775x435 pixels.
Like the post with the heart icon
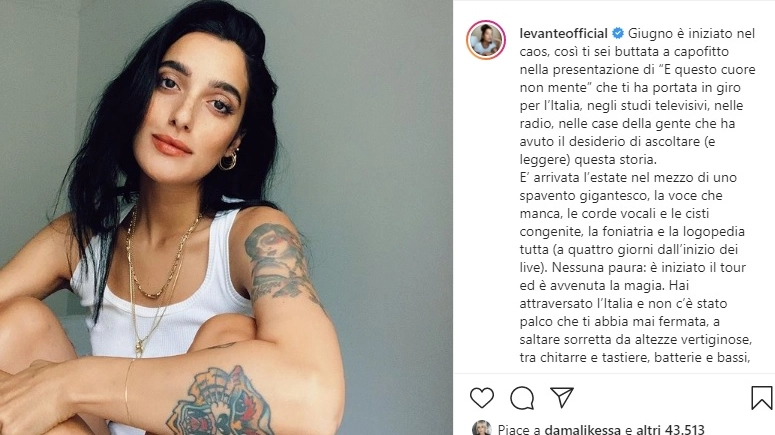(x=482, y=398)
